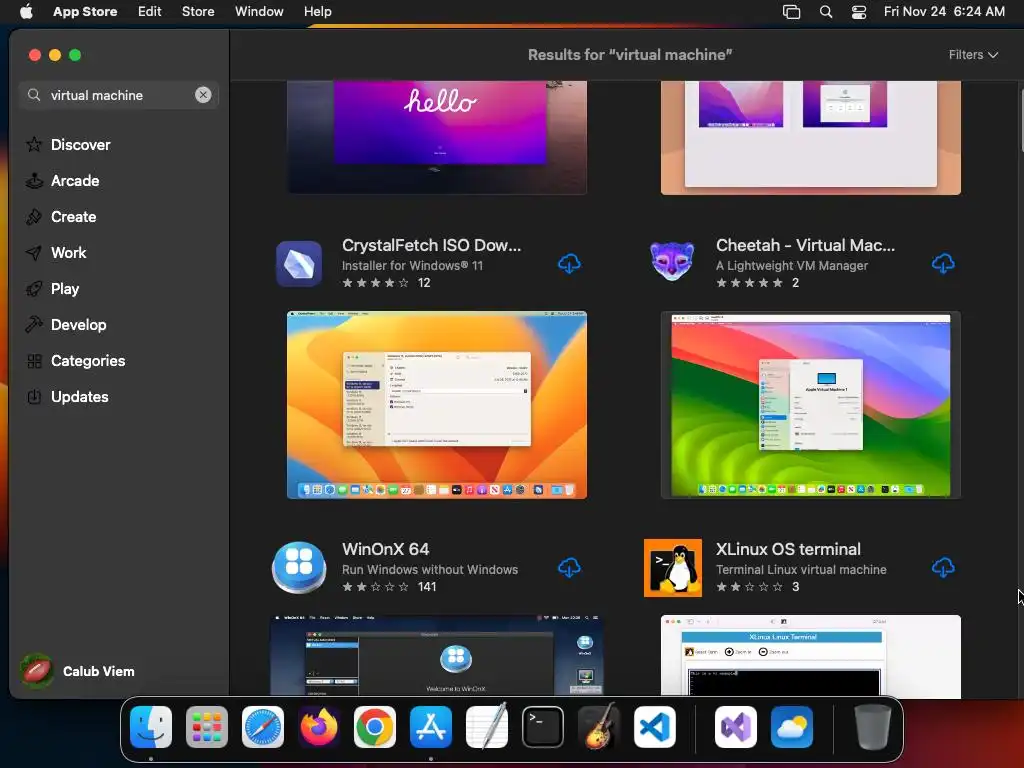Open Weather app from the Dock
Viewport: 1024px width, 768px height.
[x=792, y=727]
